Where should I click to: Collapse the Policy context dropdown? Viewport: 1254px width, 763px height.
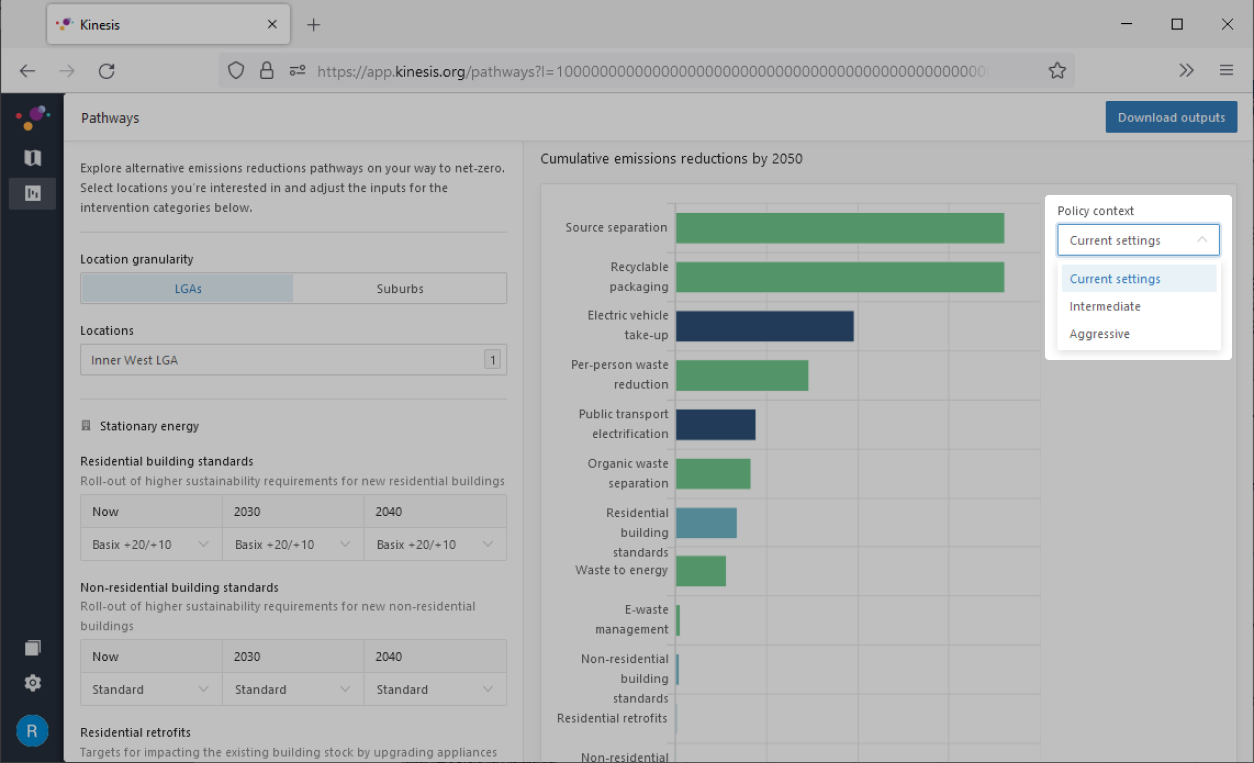point(1138,240)
